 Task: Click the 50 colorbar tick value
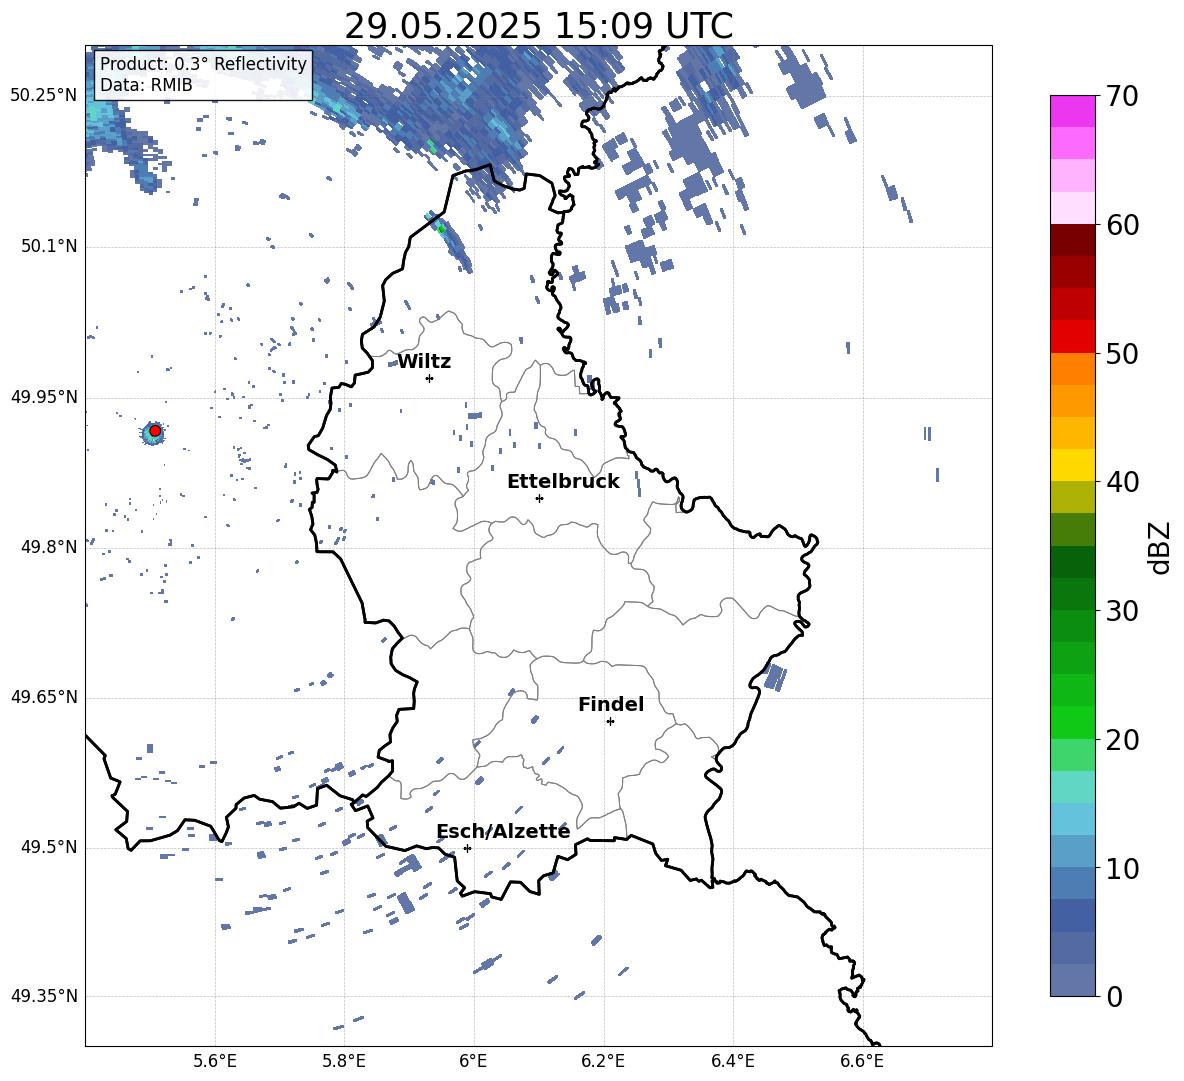[1122, 354]
